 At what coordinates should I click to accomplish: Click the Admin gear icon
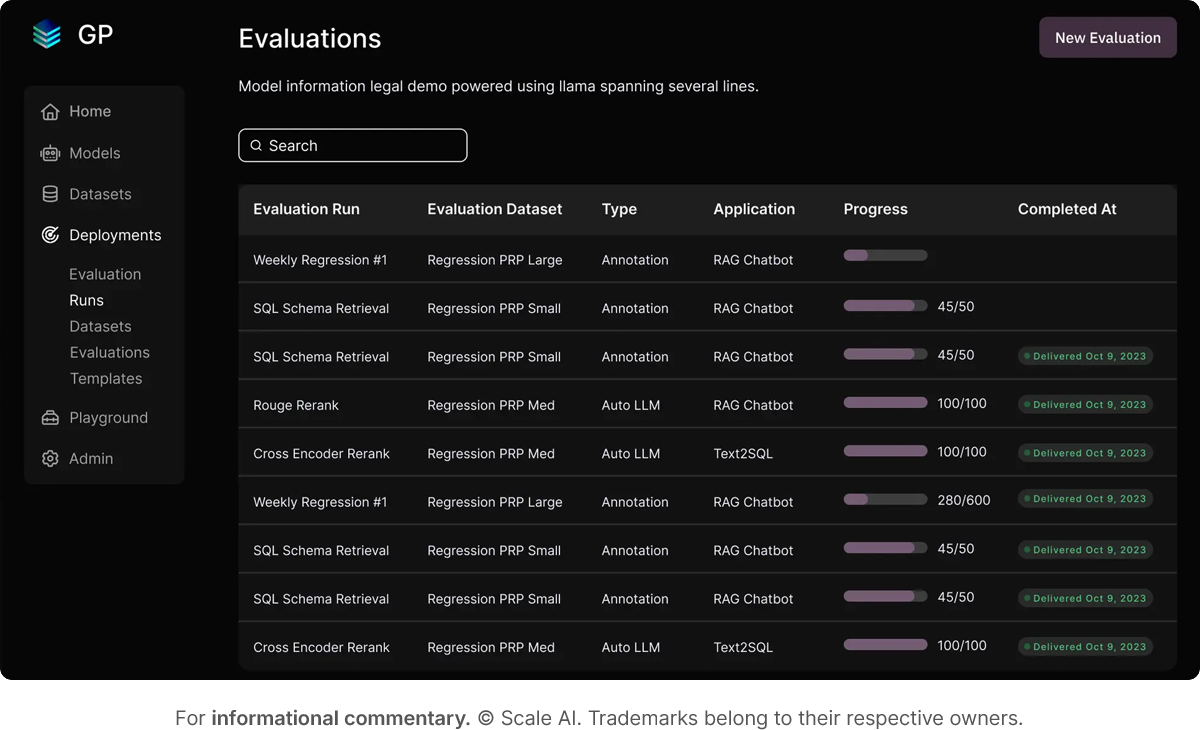48,458
